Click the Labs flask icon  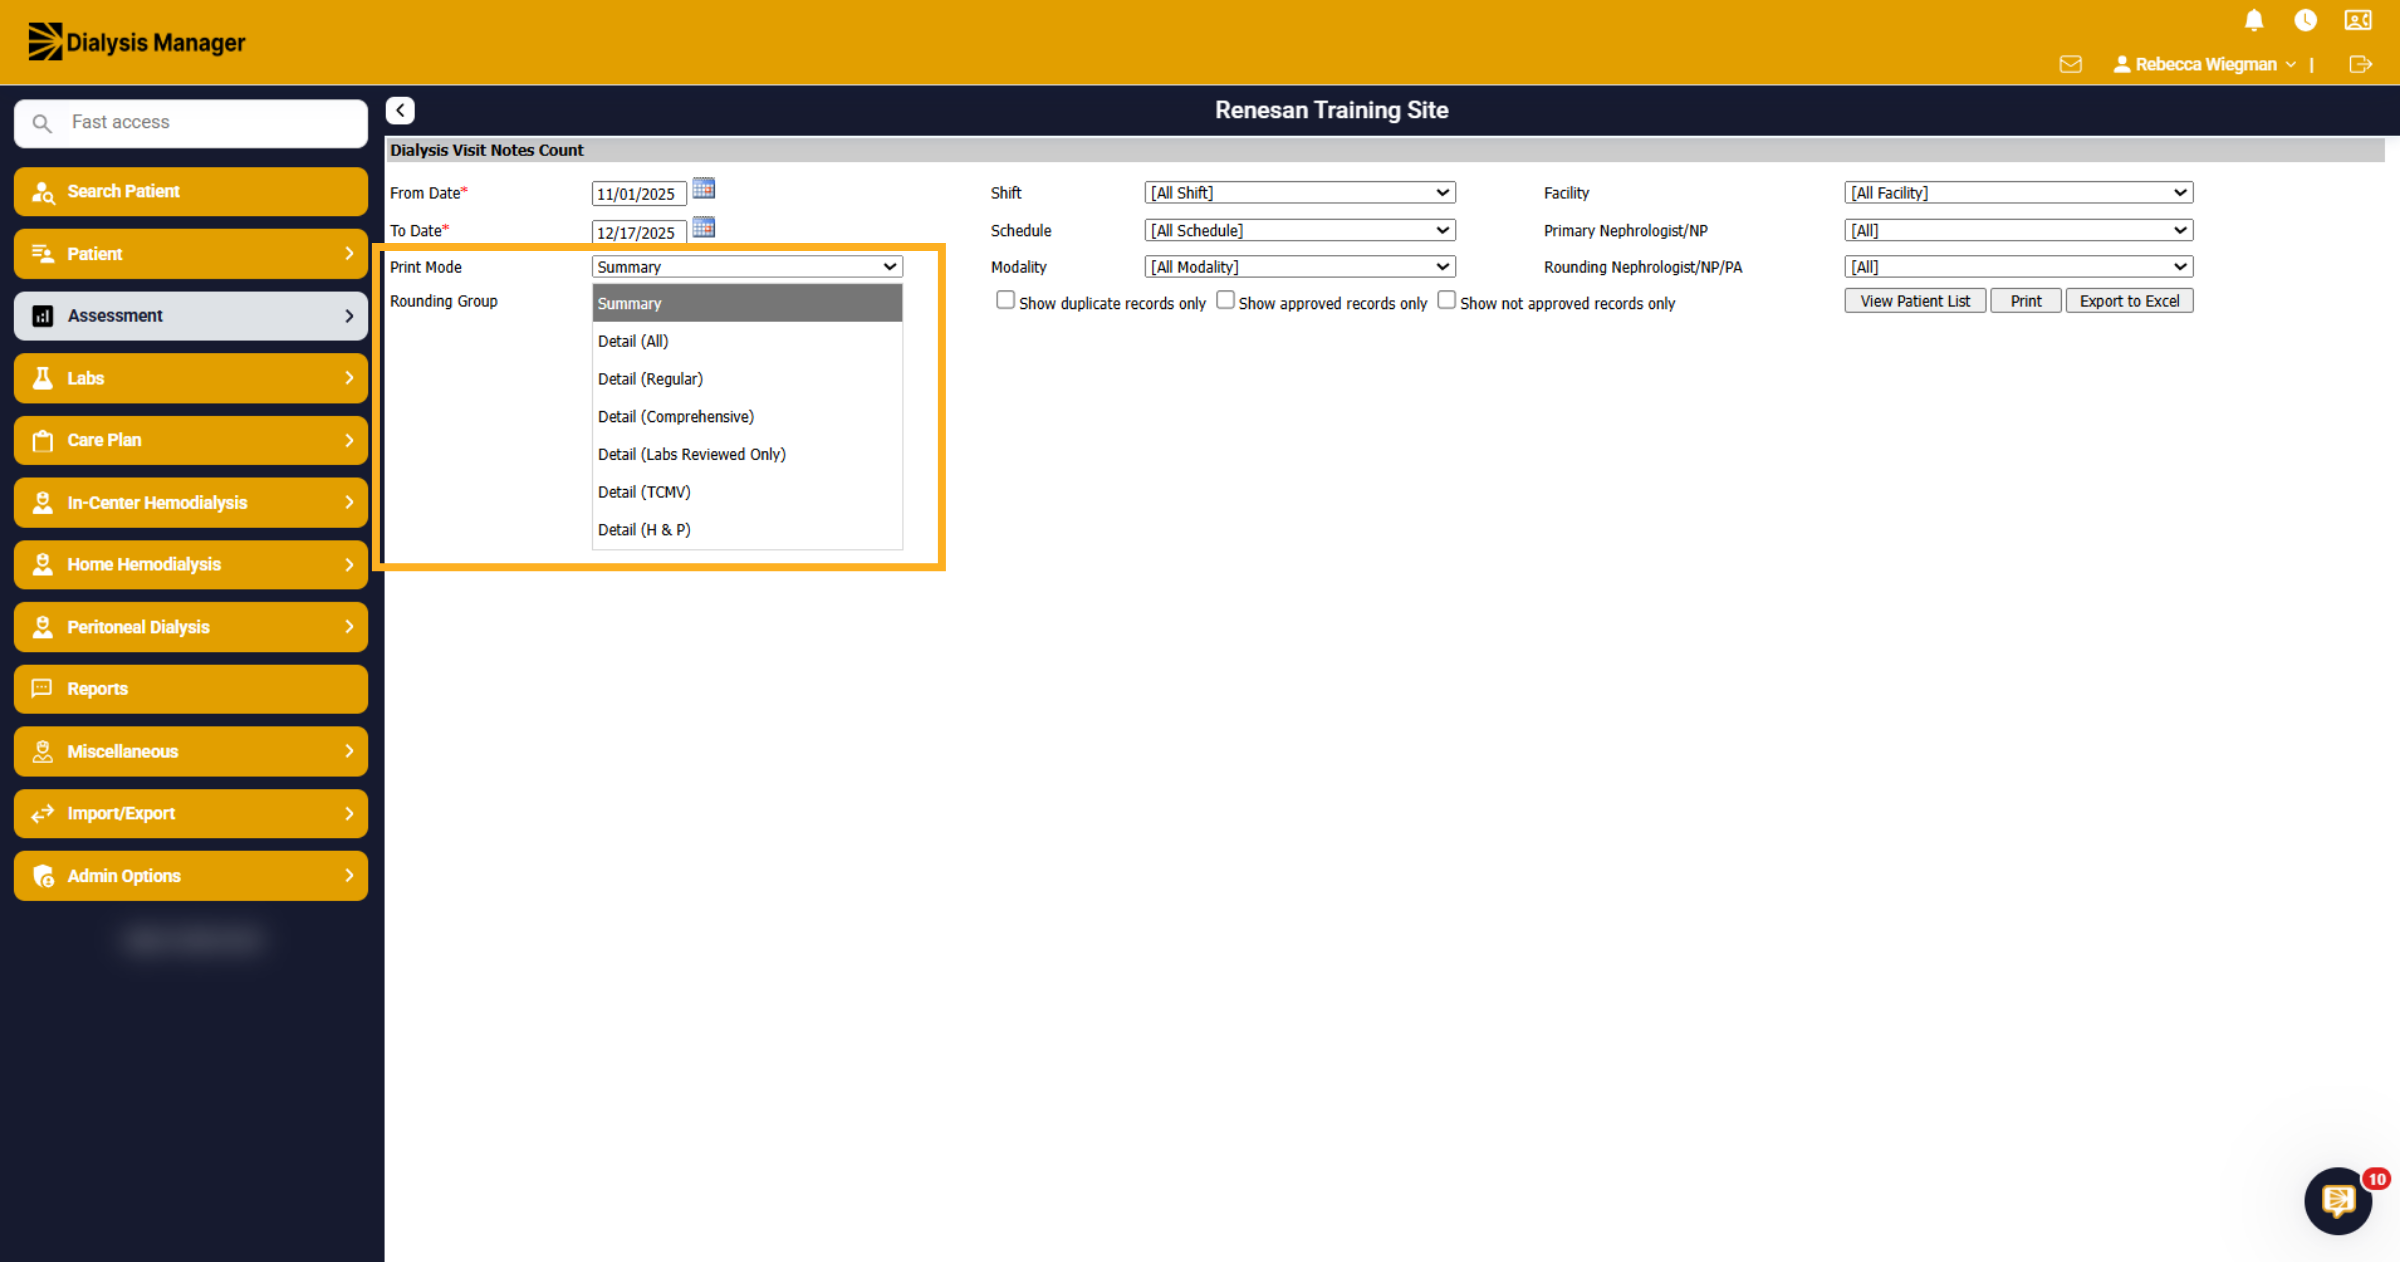click(43, 378)
